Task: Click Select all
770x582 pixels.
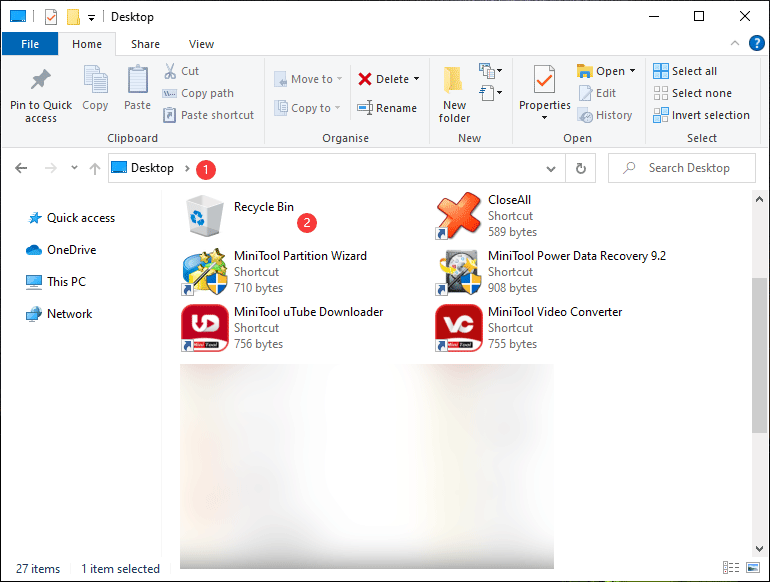Action: point(685,71)
